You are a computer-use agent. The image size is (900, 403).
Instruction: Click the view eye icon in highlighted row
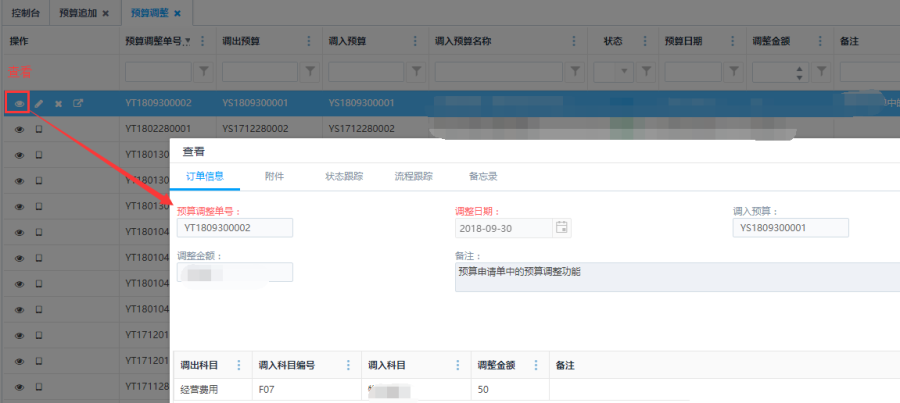18,103
